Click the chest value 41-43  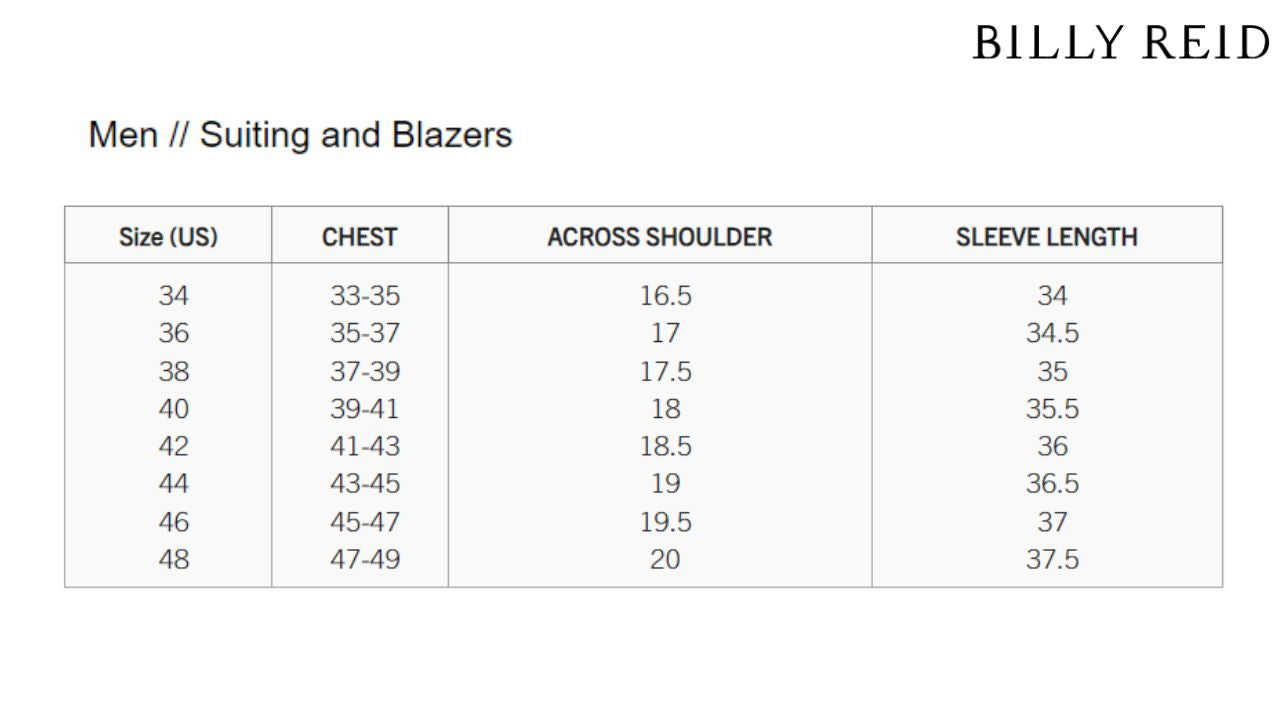[x=365, y=446]
